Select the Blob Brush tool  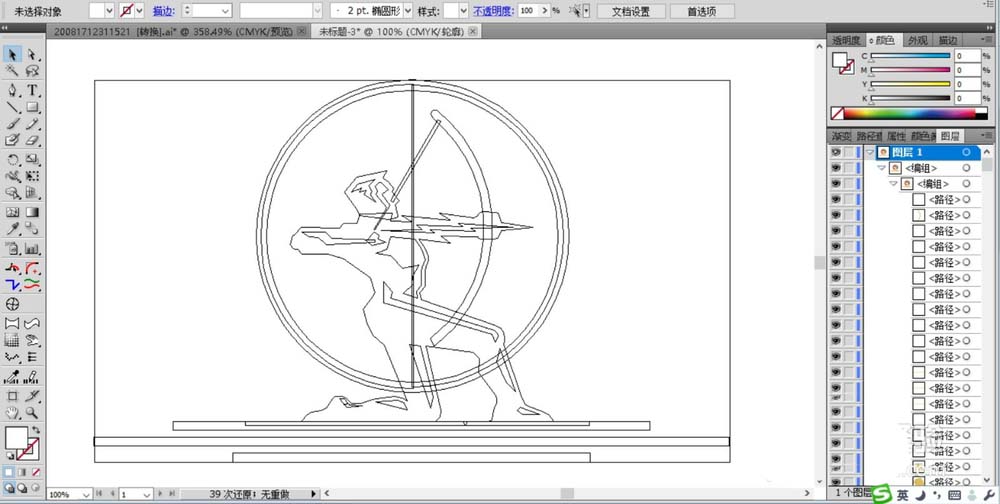(x=12, y=140)
